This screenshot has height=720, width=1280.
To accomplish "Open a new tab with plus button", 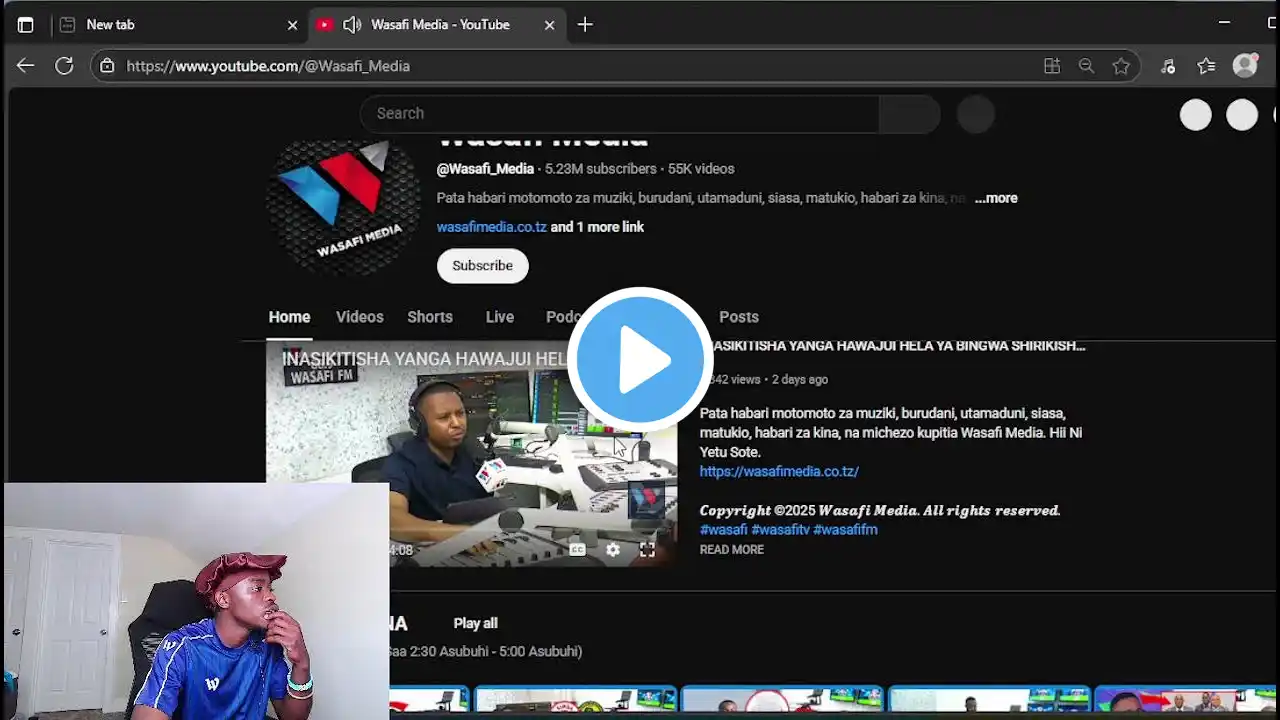I will coord(585,25).
